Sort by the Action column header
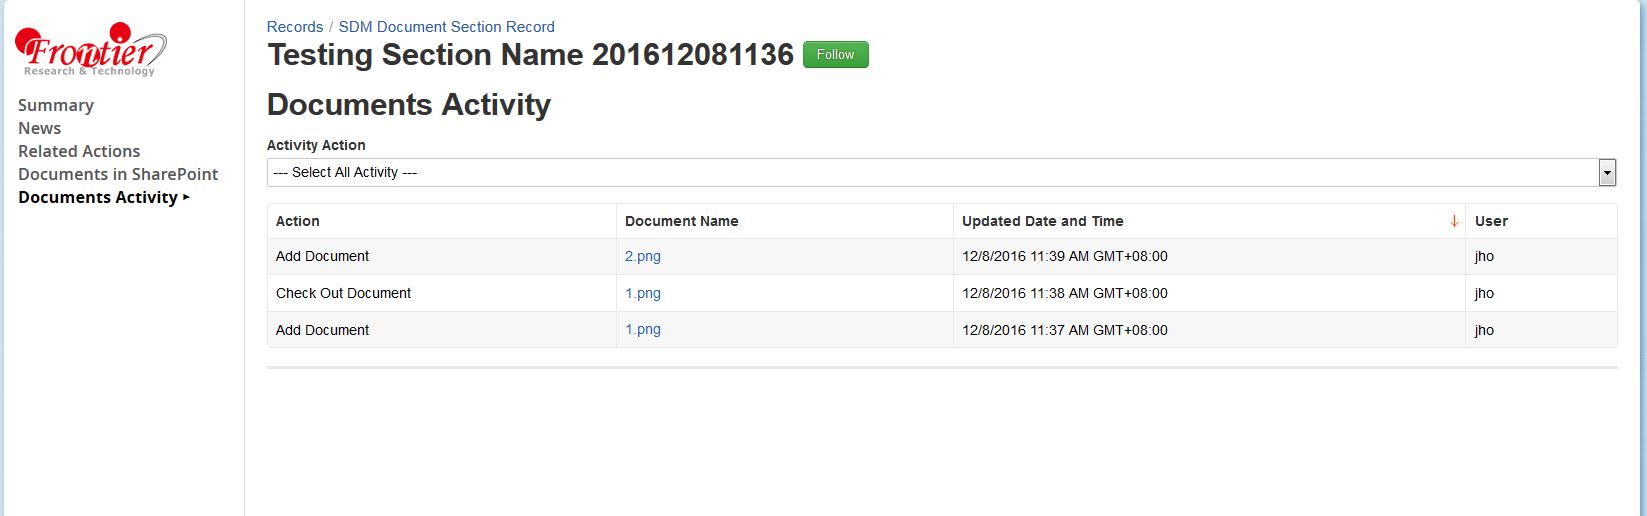The height and width of the screenshot is (516, 1647). 298,221
